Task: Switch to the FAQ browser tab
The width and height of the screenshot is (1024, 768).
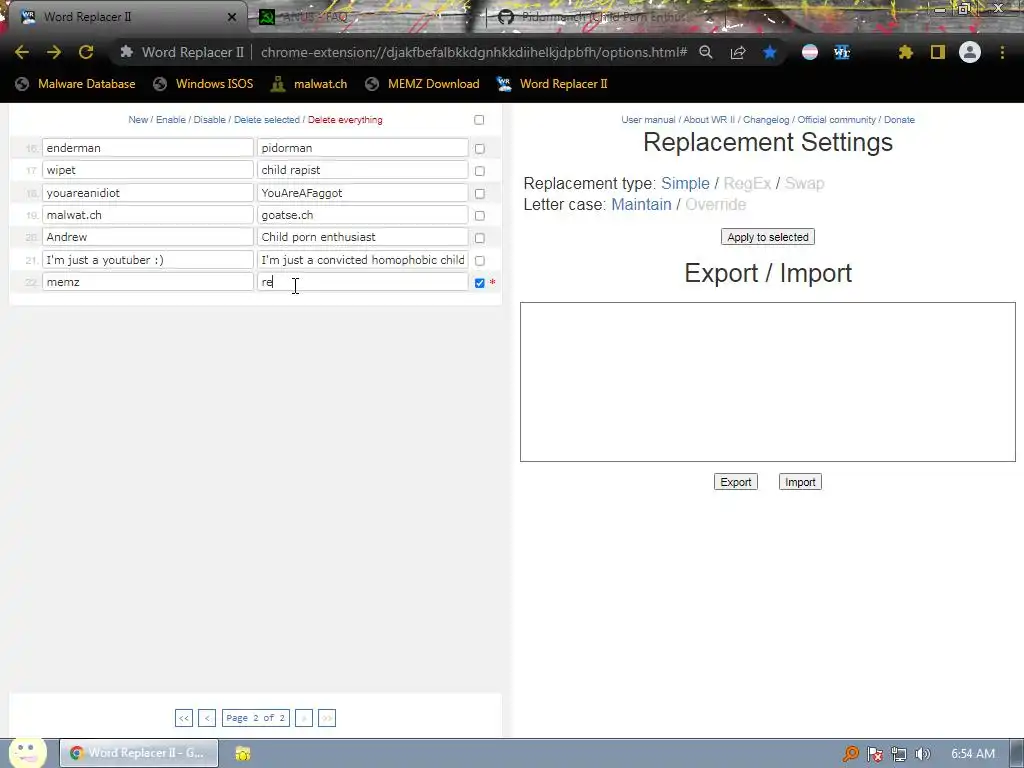Action: 366,17
